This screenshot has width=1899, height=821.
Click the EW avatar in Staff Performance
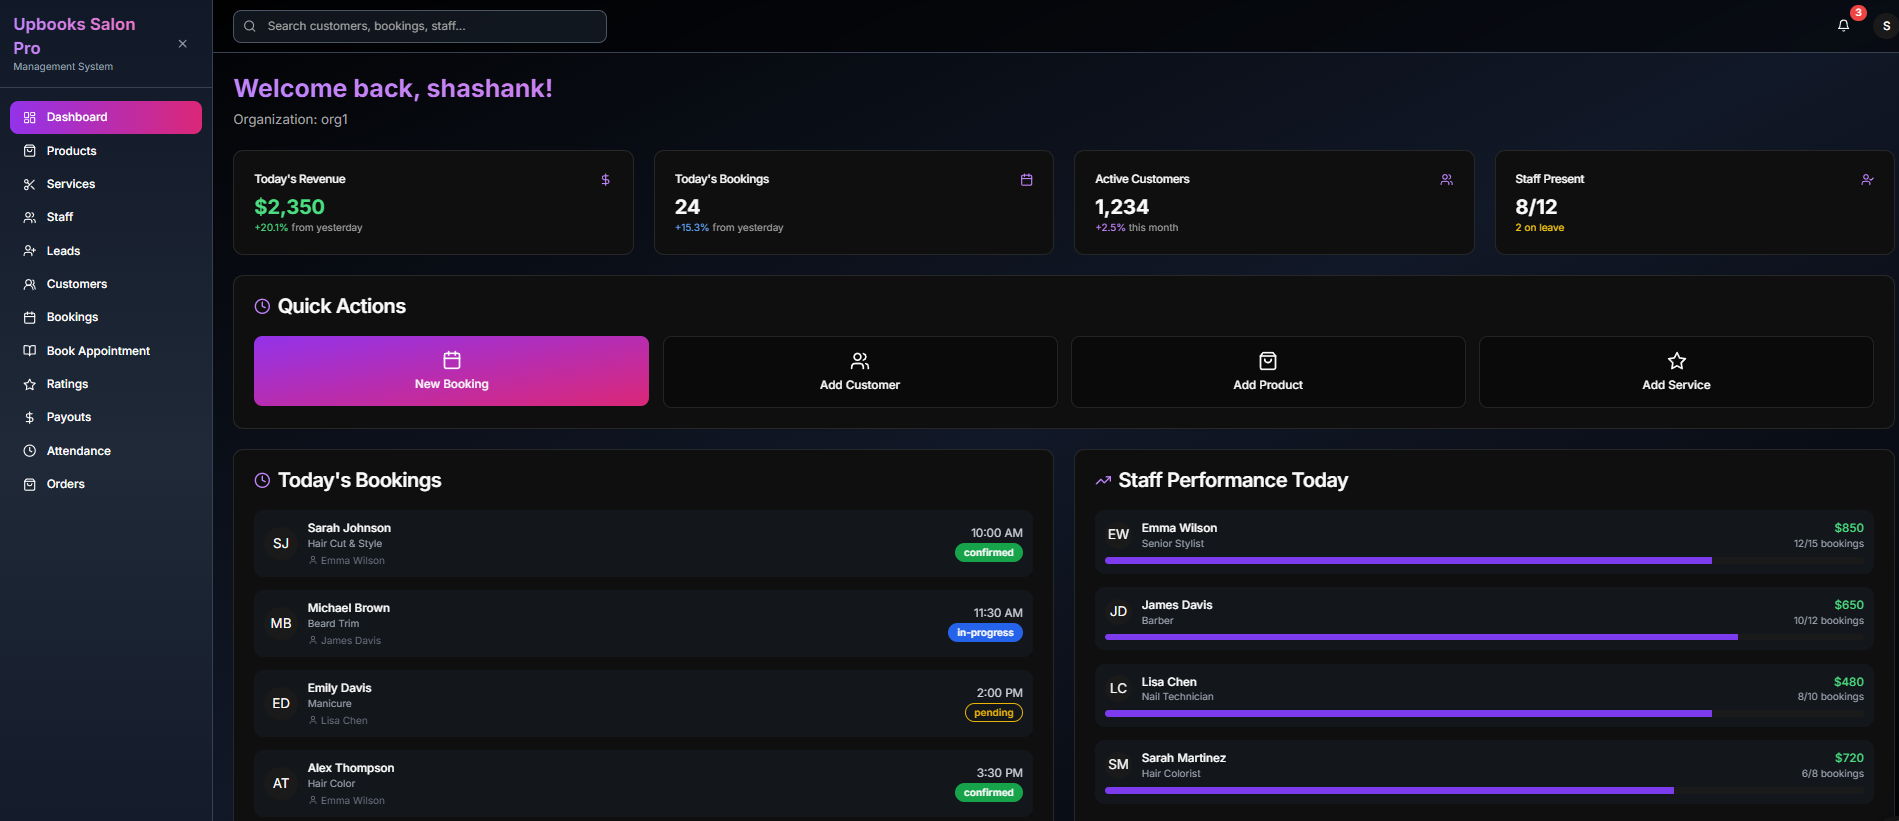click(1118, 535)
